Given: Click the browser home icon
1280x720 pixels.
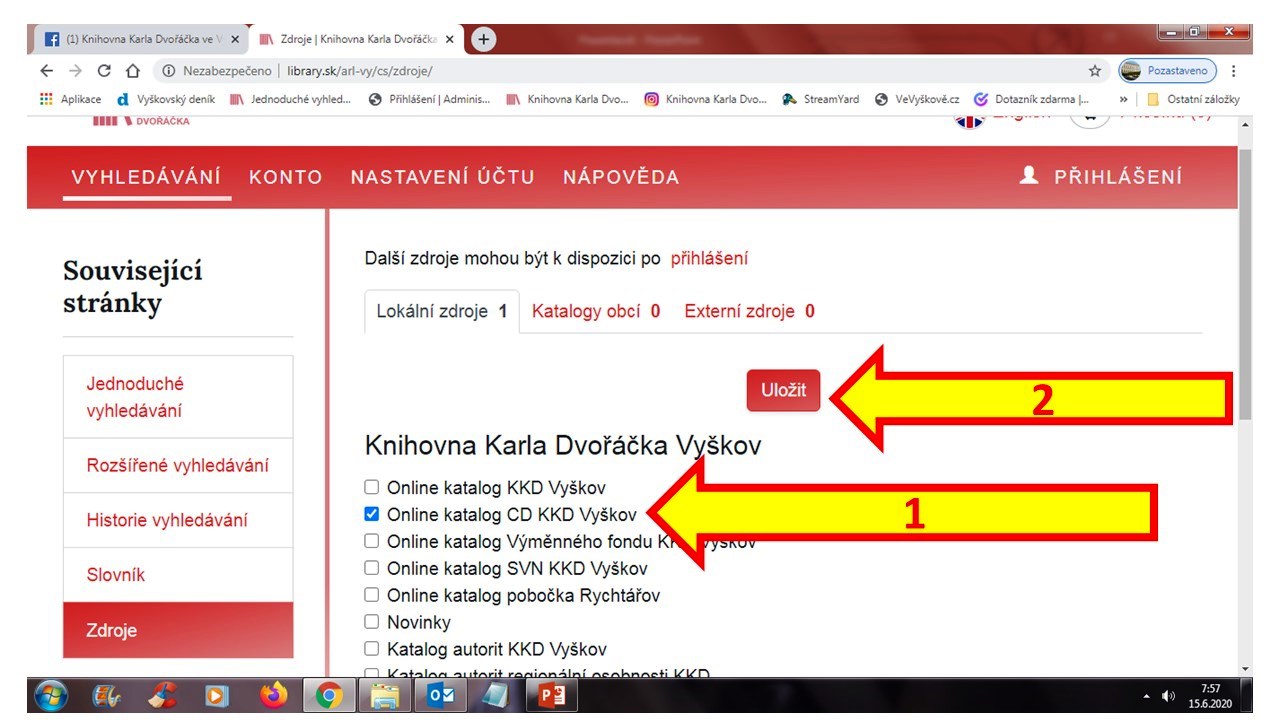Looking at the screenshot, I should 132,71.
